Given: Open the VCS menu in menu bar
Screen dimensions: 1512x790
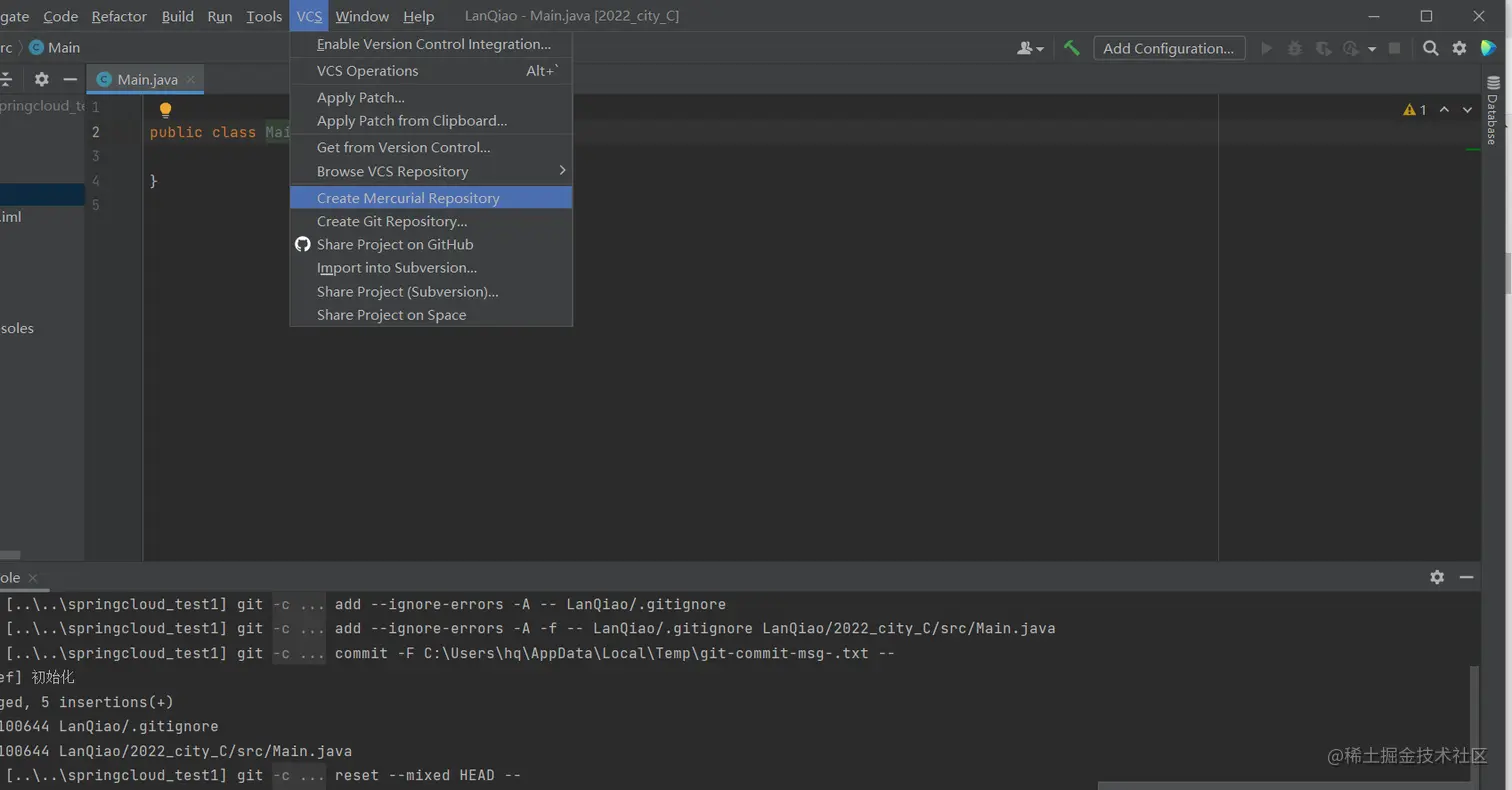Looking at the screenshot, I should pos(309,16).
